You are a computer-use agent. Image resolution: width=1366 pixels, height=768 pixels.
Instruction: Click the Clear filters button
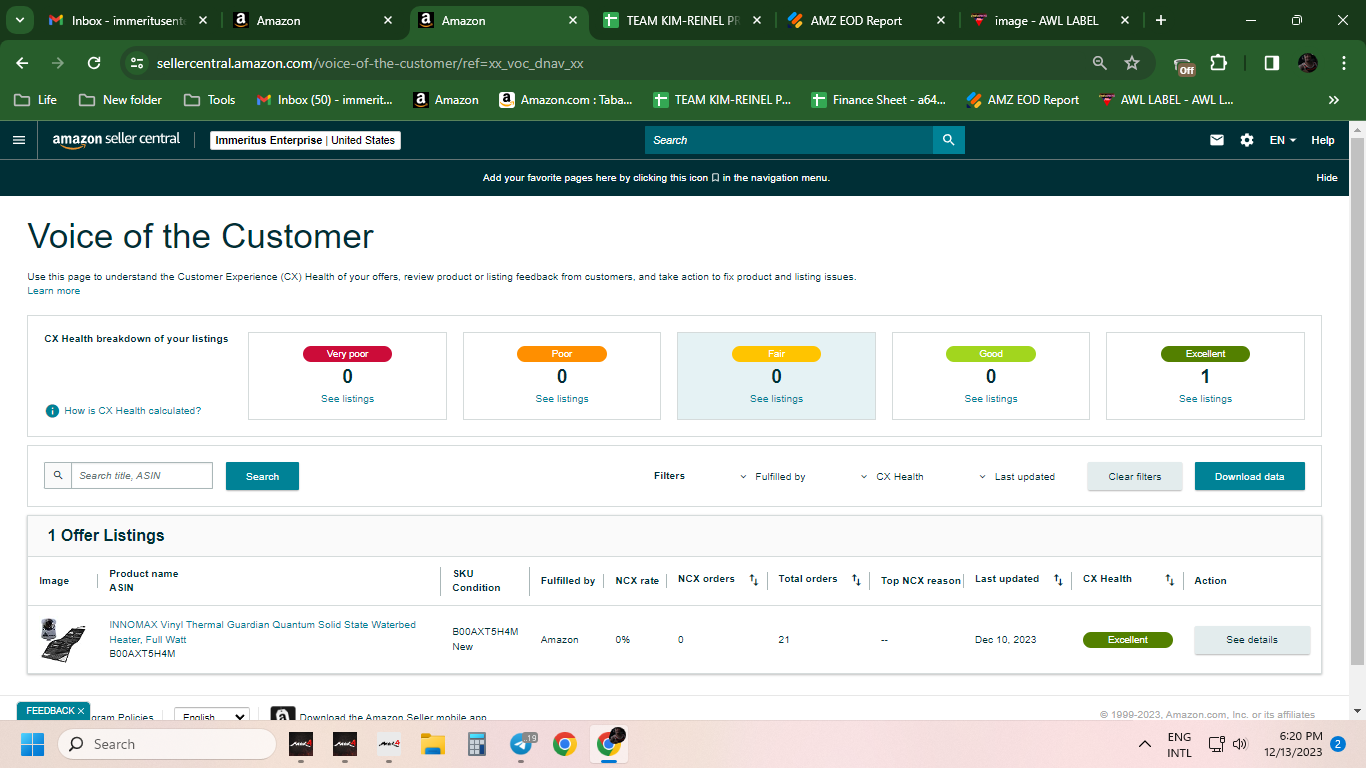1135,476
